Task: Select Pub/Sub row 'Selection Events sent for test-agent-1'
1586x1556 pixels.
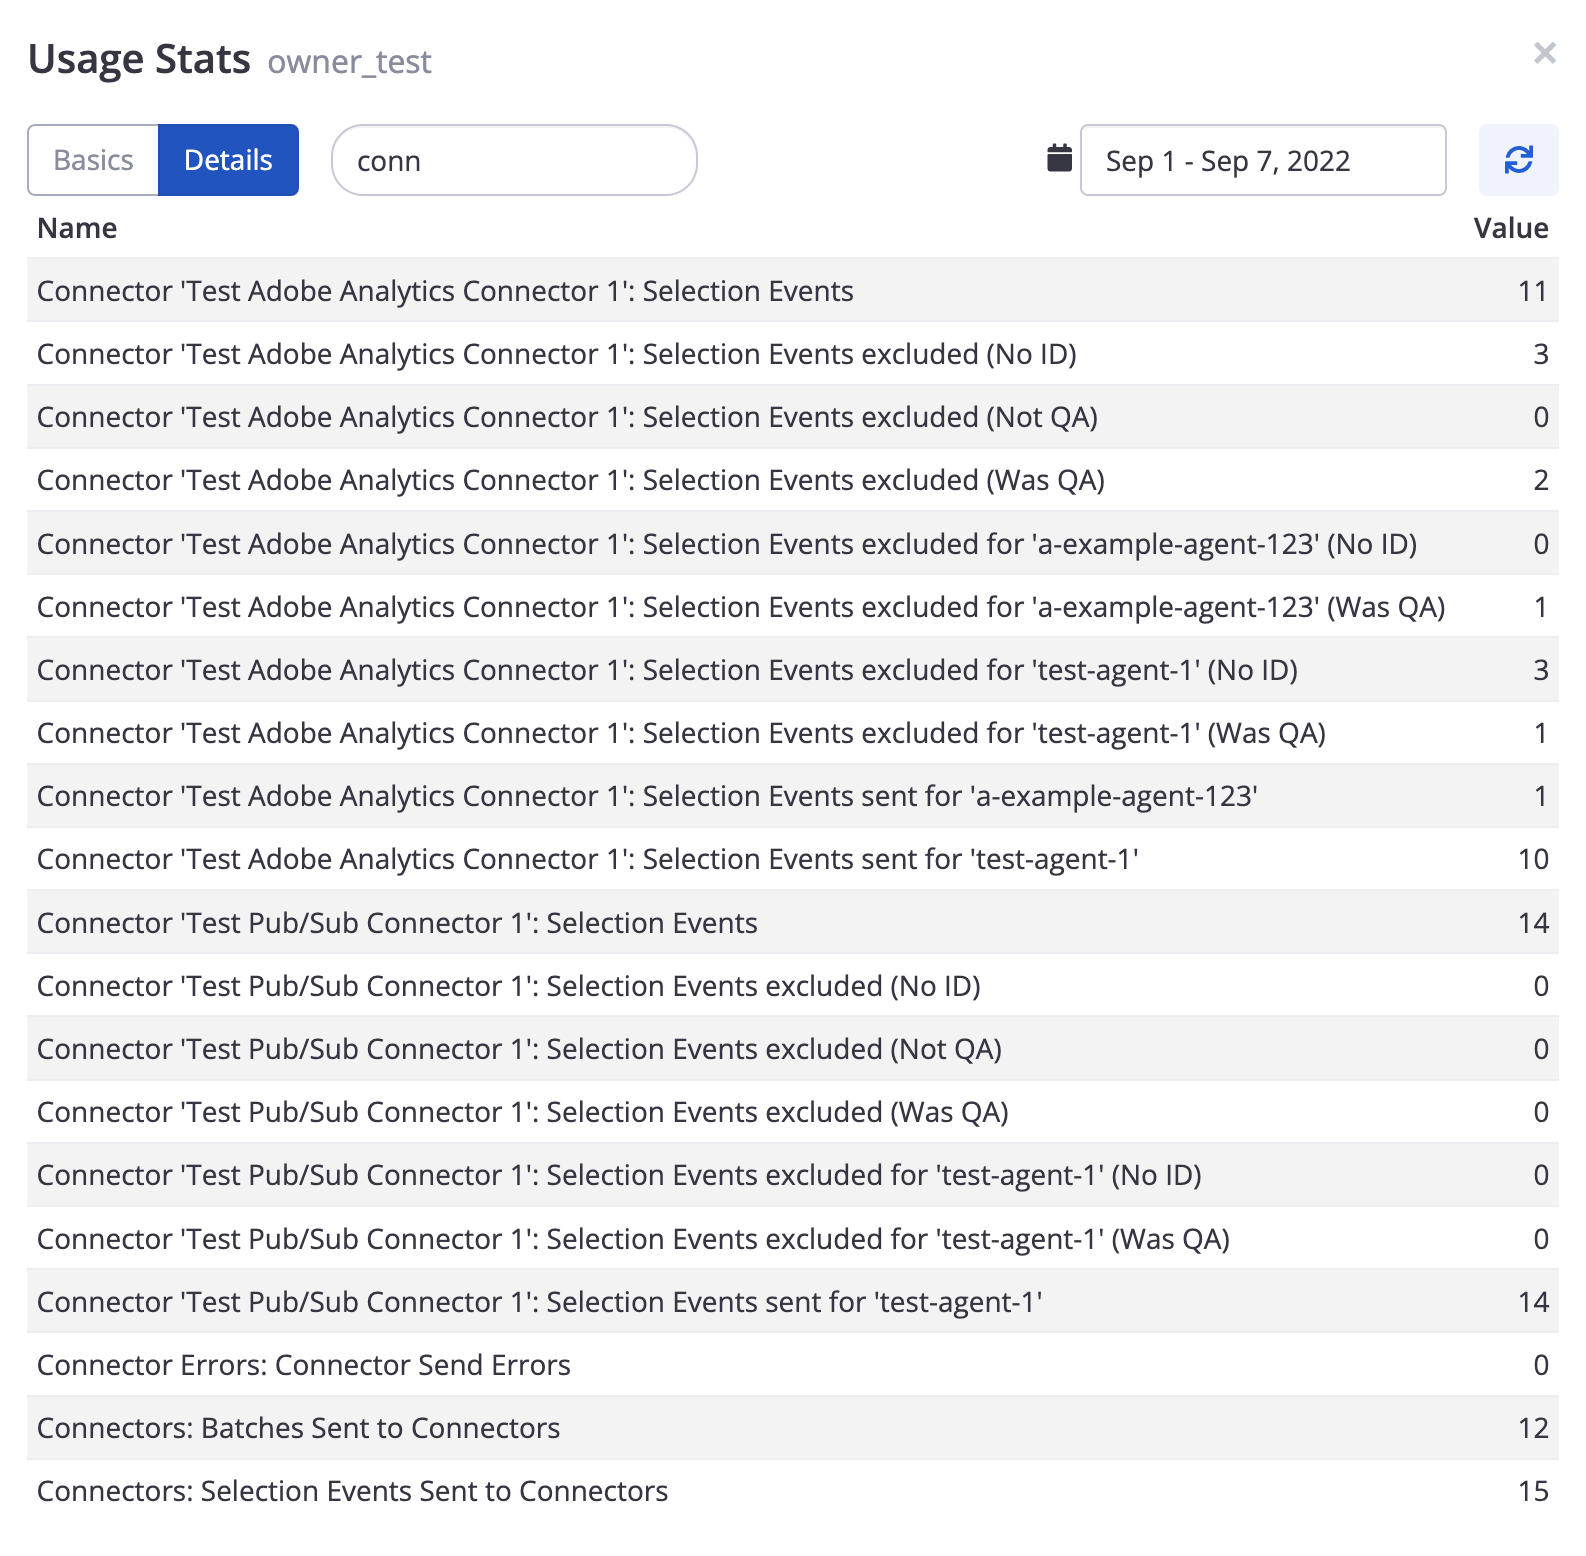Action: click(x=793, y=1301)
